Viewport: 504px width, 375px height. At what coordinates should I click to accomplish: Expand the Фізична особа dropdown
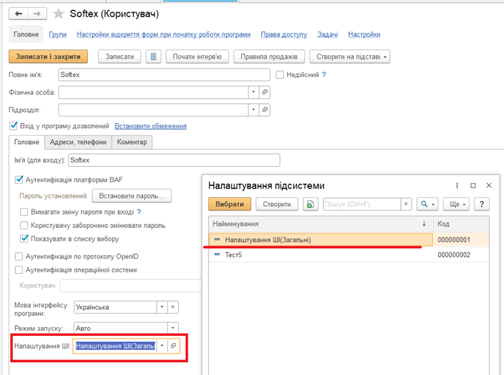[x=254, y=92]
